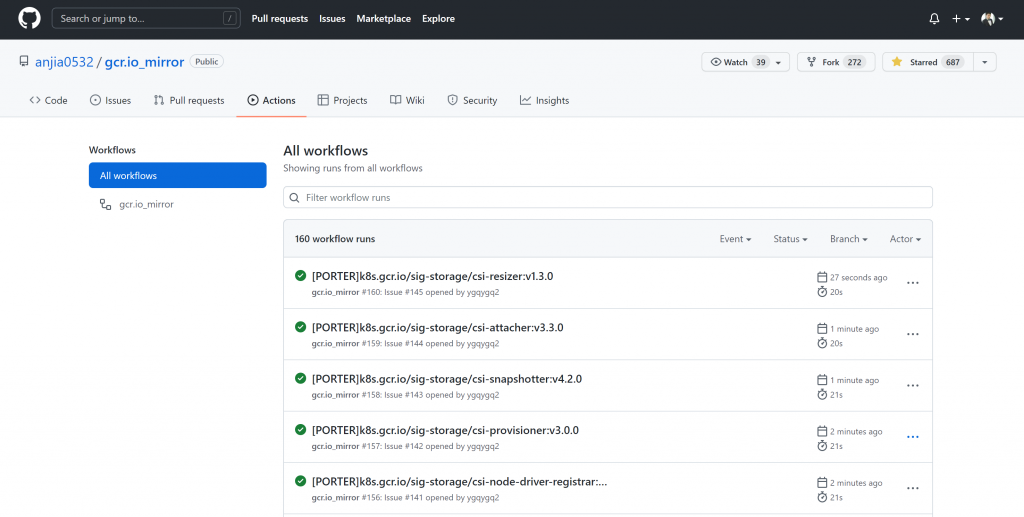Click the search magnifier in filter field
This screenshot has width=1024, height=517.
pos(295,197)
